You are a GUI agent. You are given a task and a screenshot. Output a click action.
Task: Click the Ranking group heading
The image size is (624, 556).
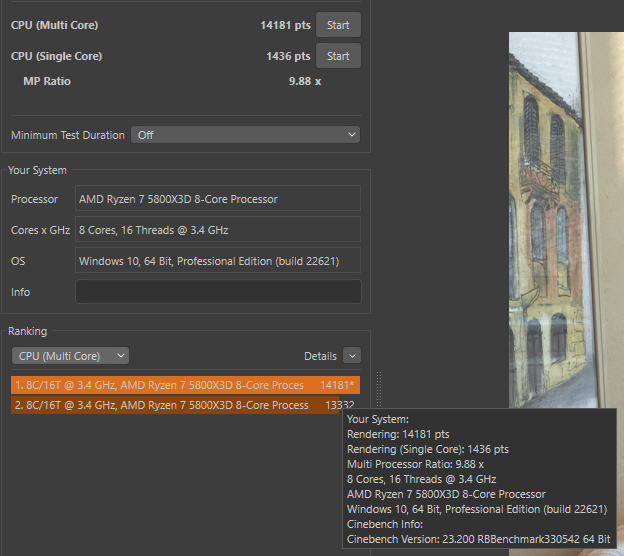(27, 331)
